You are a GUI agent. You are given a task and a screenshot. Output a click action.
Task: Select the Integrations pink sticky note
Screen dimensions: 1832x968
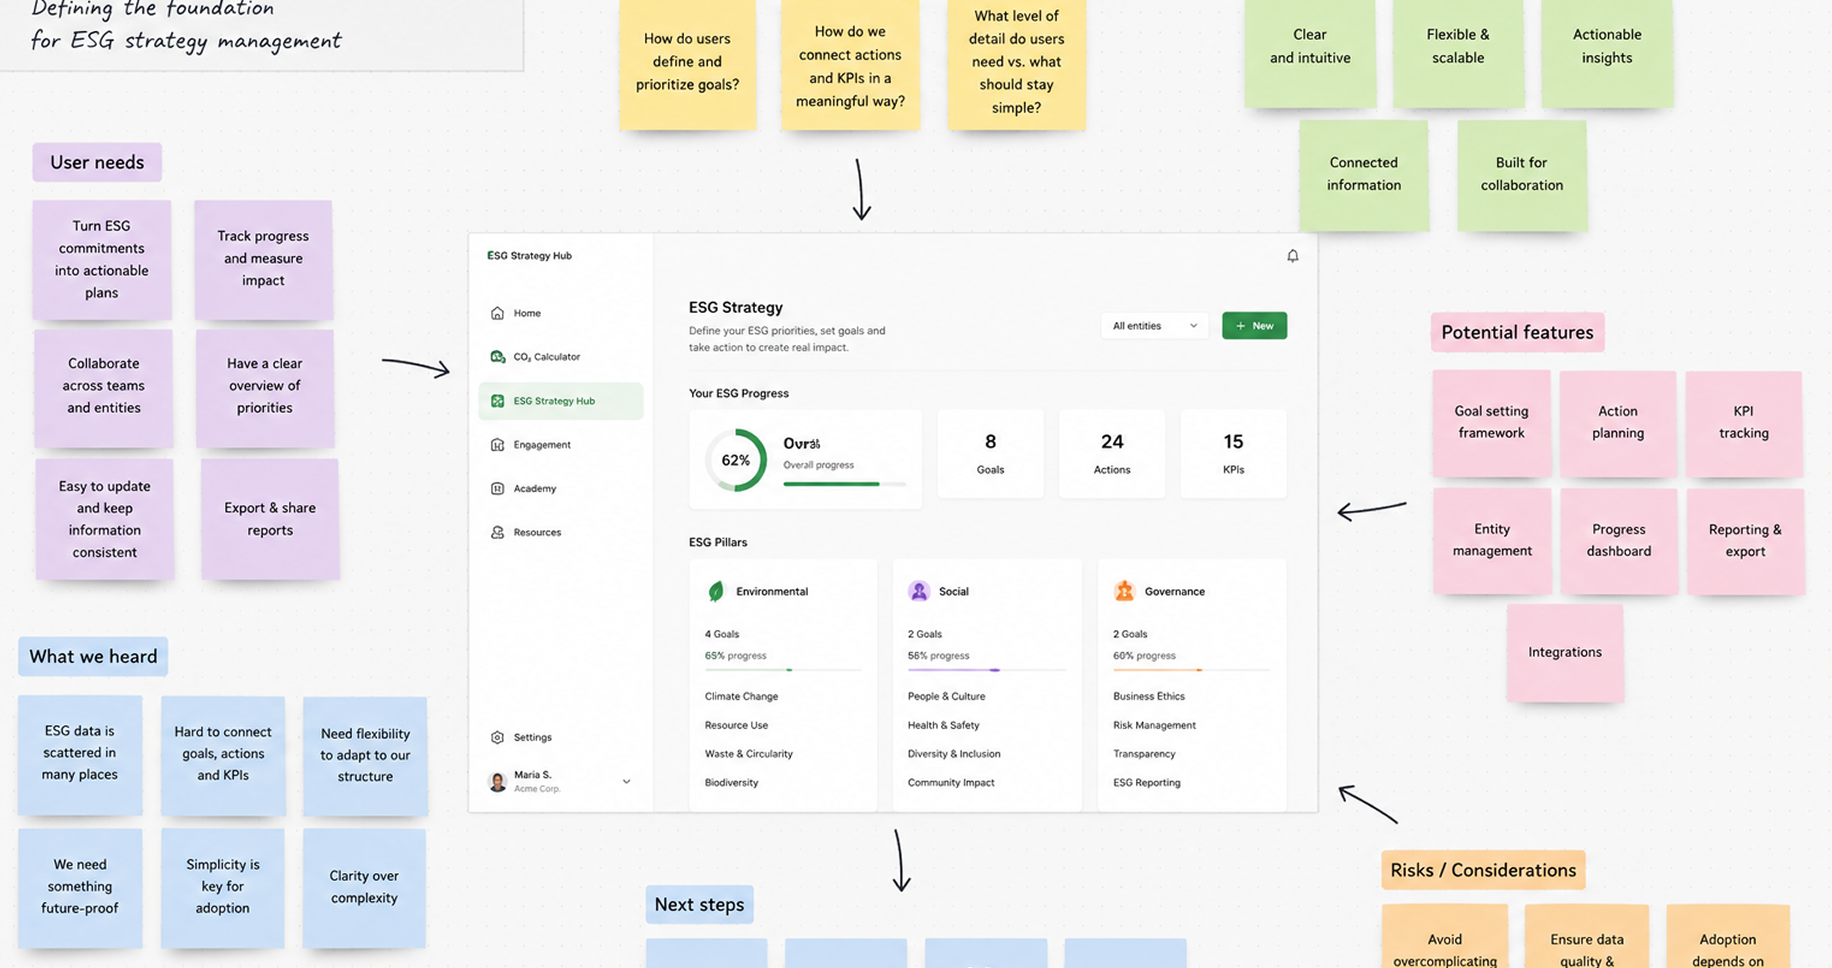coord(1565,652)
